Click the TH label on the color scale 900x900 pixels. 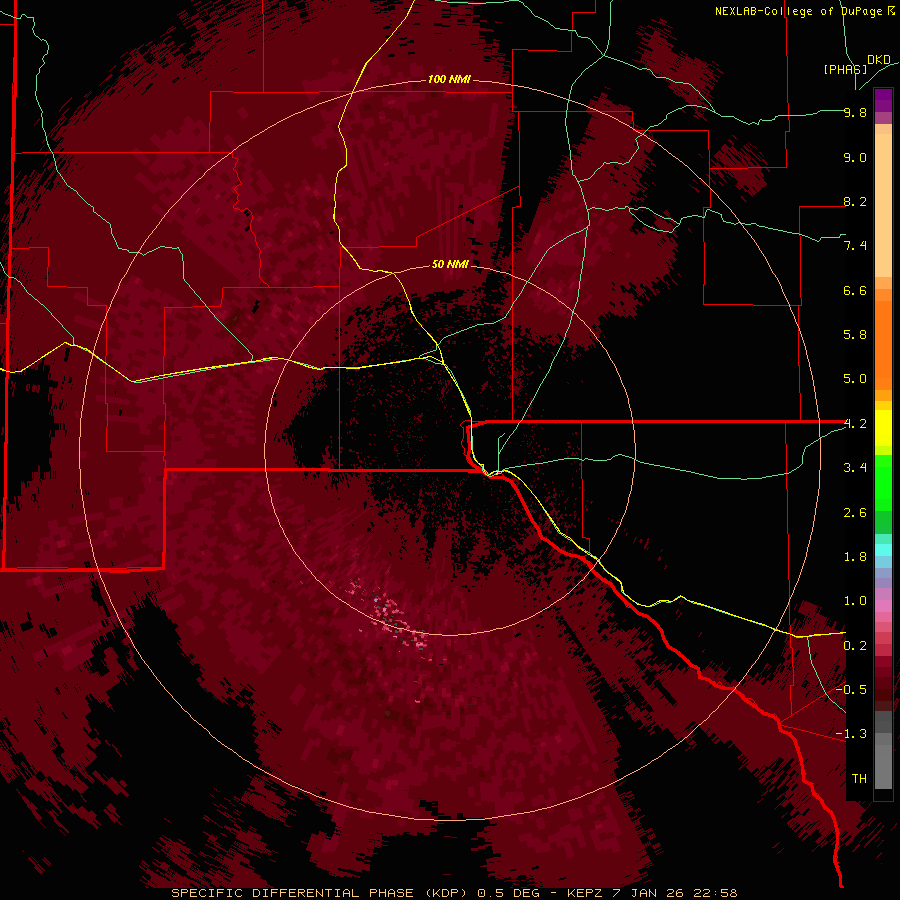click(x=859, y=779)
